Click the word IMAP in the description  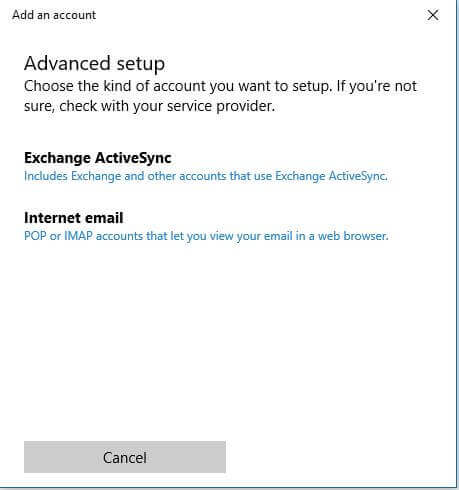pyautogui.click(x=78, y=236)
